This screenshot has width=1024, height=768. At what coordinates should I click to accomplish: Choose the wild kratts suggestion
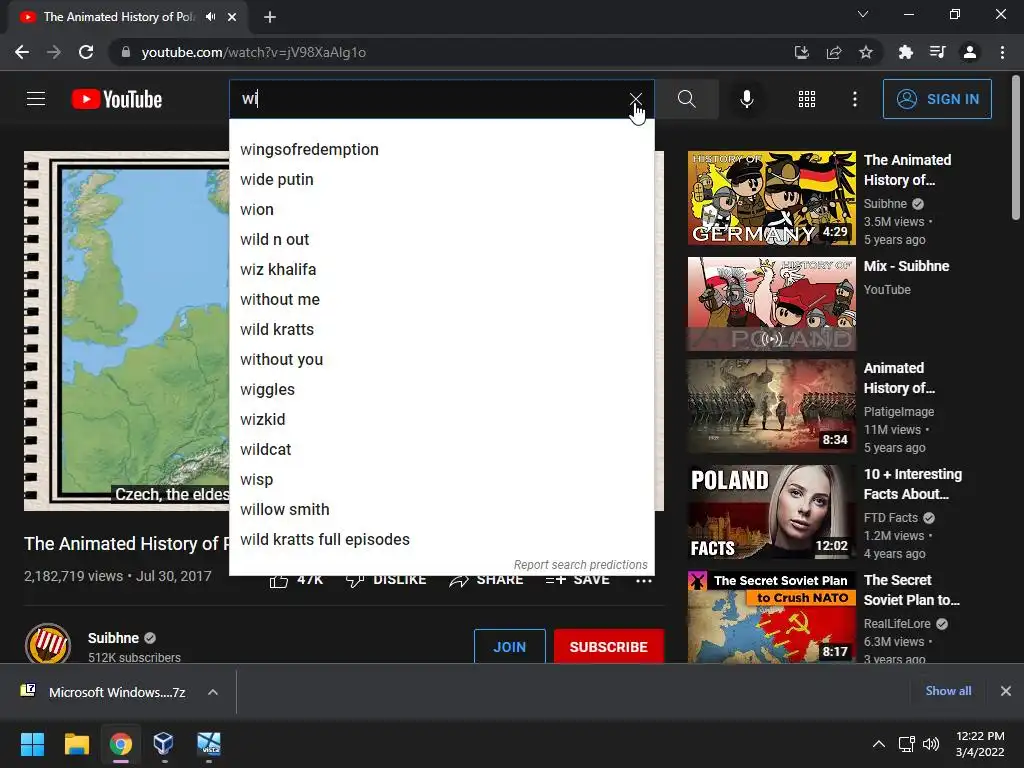pos(441,330)
